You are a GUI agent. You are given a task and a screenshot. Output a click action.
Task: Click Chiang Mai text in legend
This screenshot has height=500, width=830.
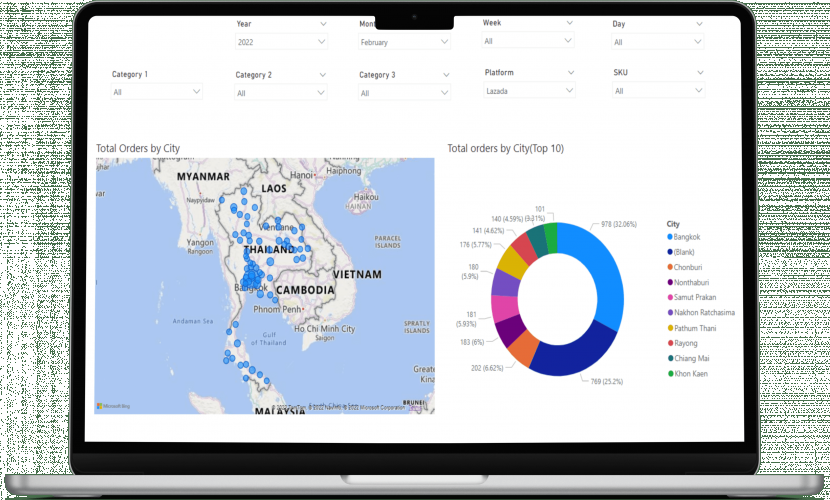coord(692,358)
